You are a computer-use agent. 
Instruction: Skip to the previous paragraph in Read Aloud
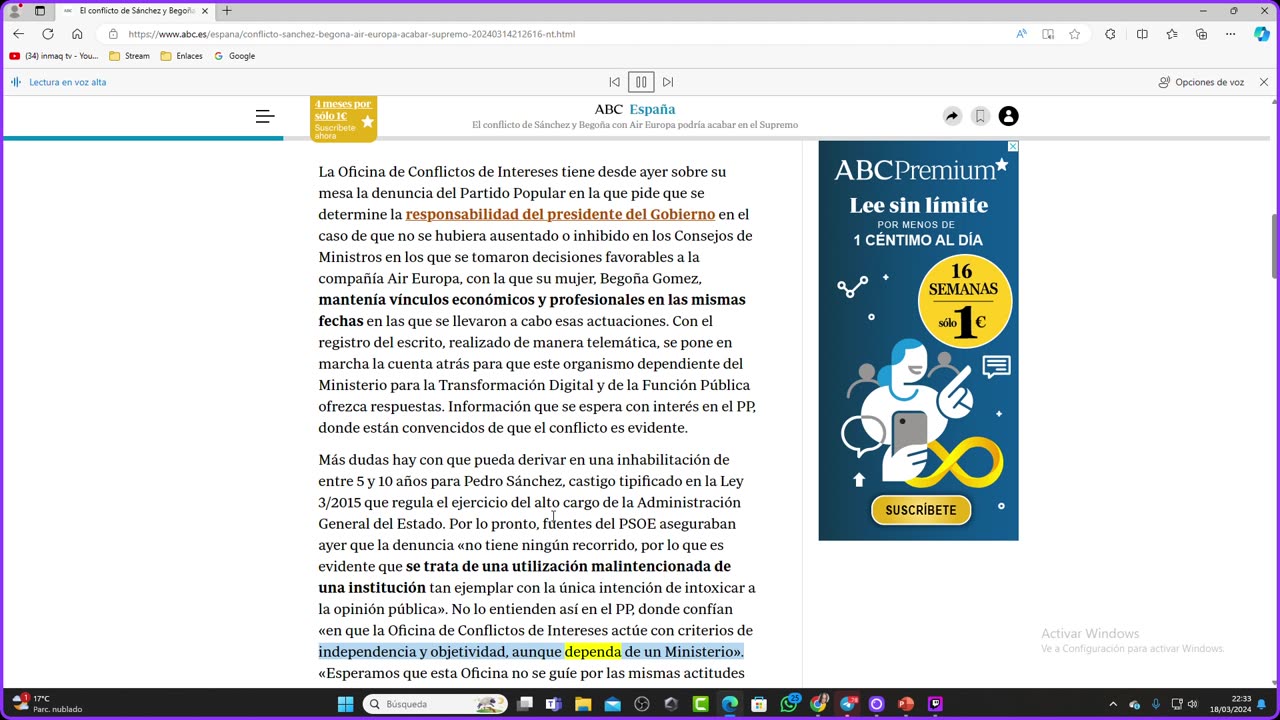tap(614, 82)
